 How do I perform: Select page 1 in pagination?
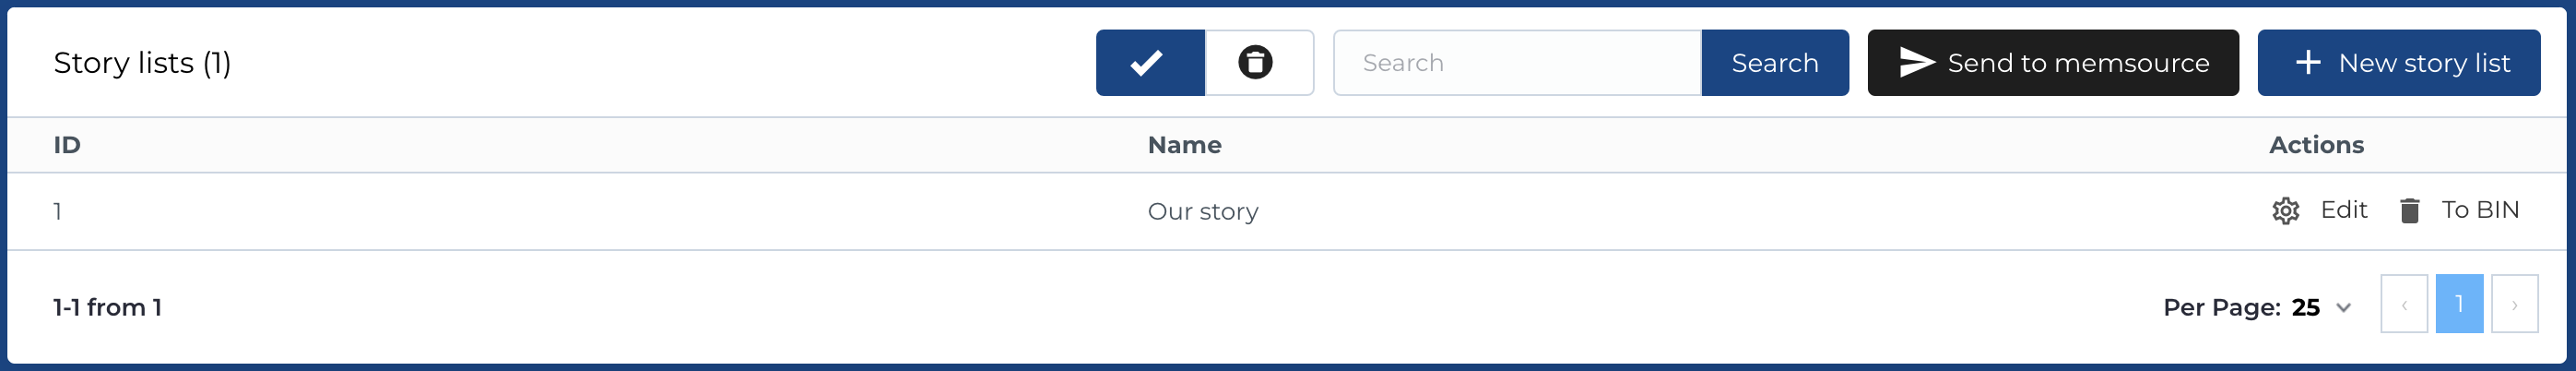(x=2459, y=304)
